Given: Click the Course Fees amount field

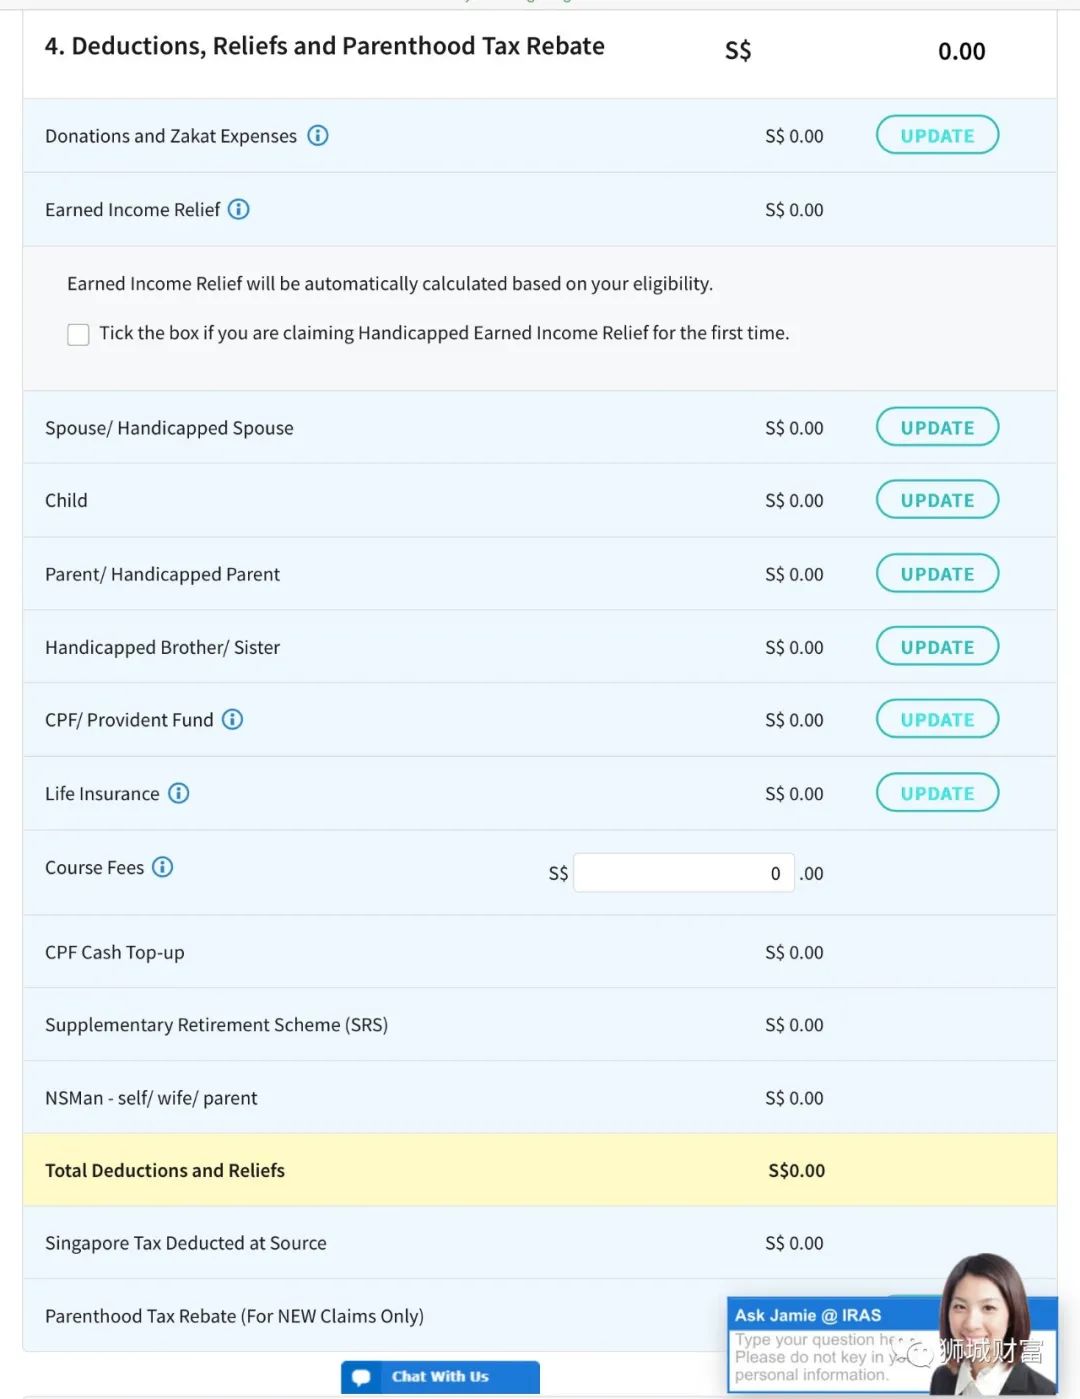Looking at the screenshot, I should click(x=683, y=873).
